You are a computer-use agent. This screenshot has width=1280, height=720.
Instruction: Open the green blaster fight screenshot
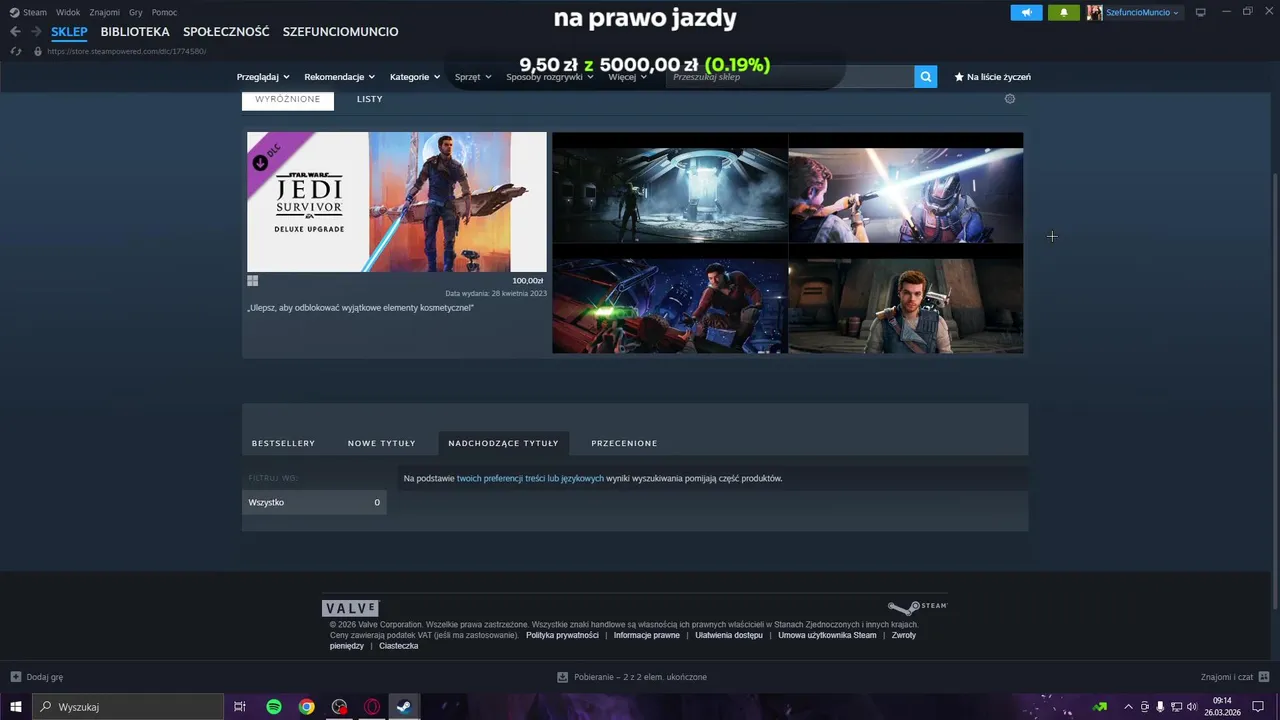pos(670,298)
